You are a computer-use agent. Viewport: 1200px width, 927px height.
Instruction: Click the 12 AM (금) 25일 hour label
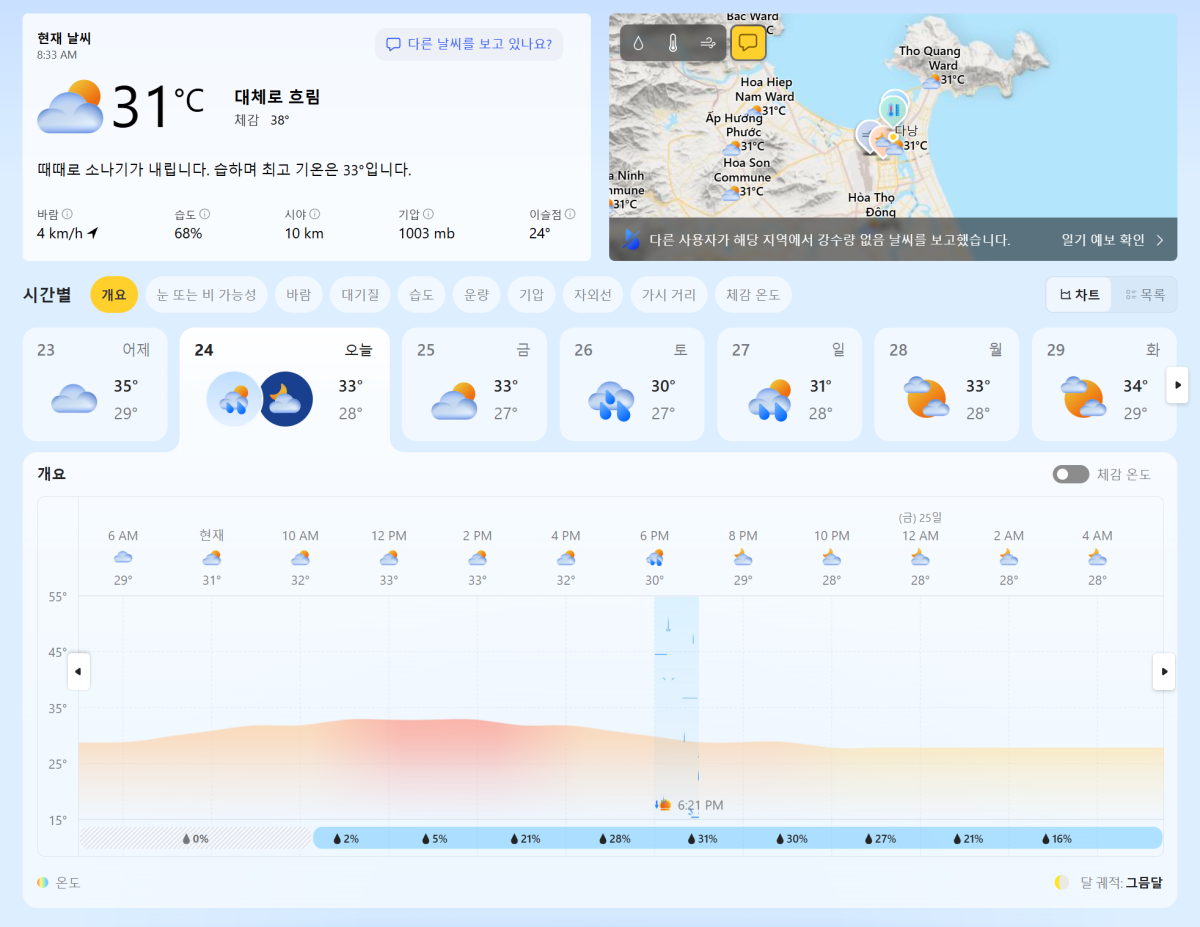coord(920,536)
